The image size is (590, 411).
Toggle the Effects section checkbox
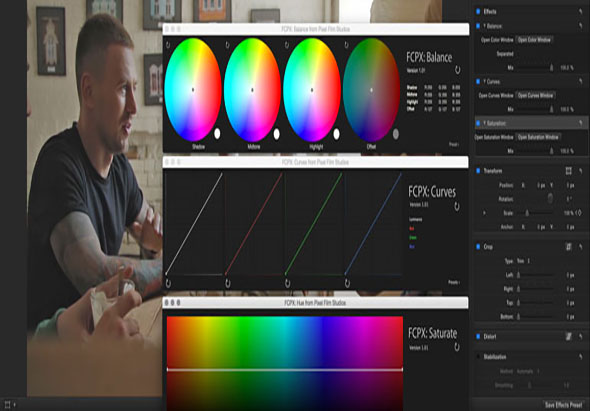pos(478,12)
